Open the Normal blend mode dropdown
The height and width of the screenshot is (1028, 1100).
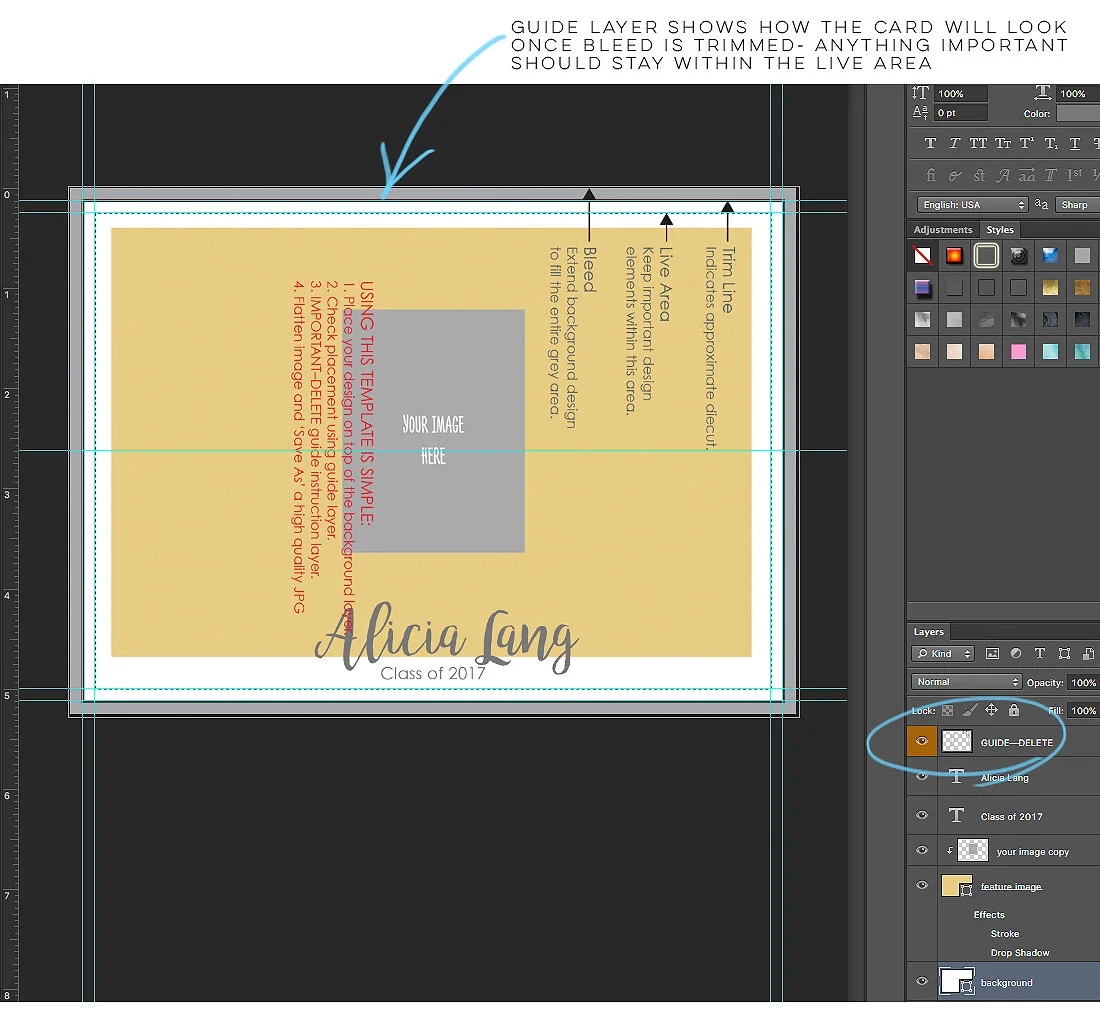(967, 682)
